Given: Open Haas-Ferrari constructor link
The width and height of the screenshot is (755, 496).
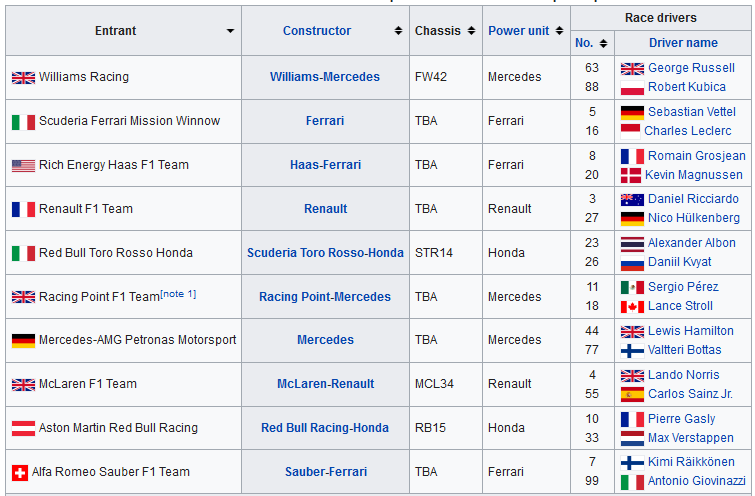Looking at the screenshot, I should (325, 165).
